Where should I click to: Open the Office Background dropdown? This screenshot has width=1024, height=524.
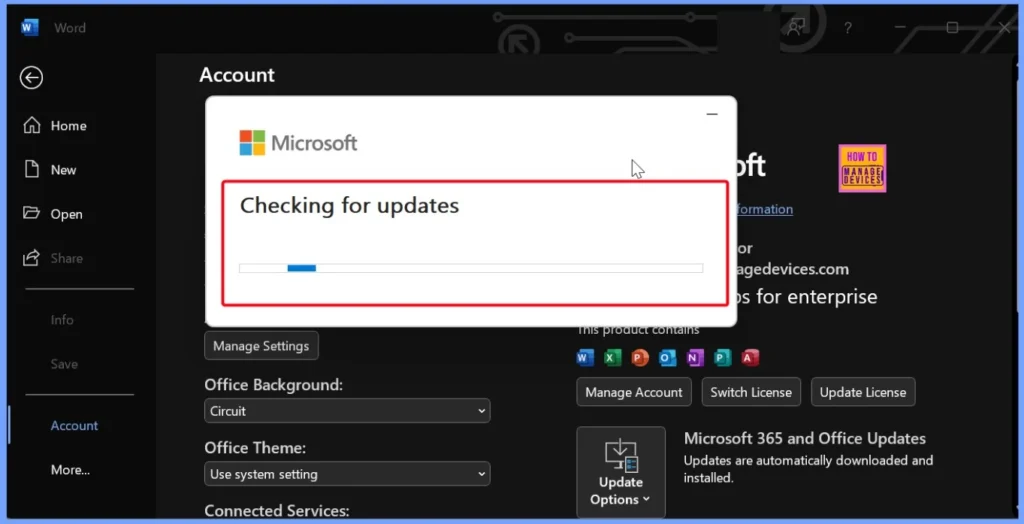tap(347, 411)
